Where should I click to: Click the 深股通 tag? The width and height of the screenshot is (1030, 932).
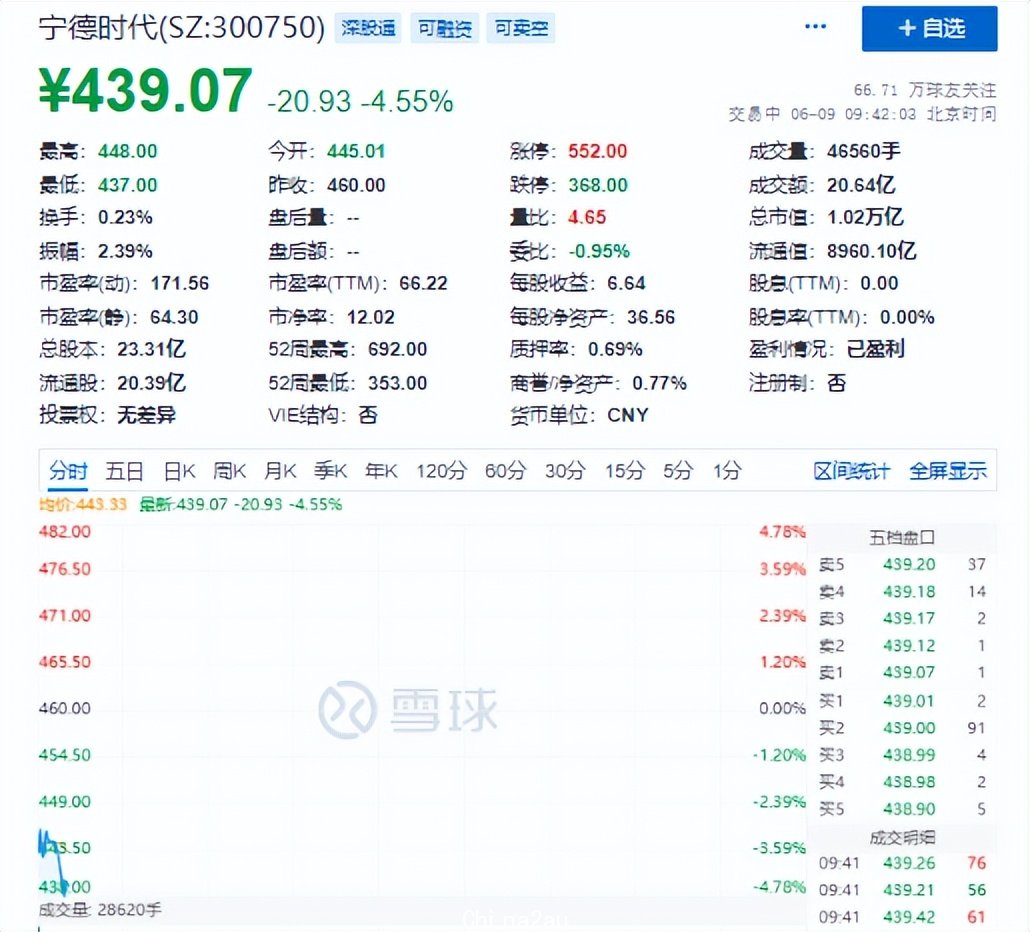coord(368,28)
